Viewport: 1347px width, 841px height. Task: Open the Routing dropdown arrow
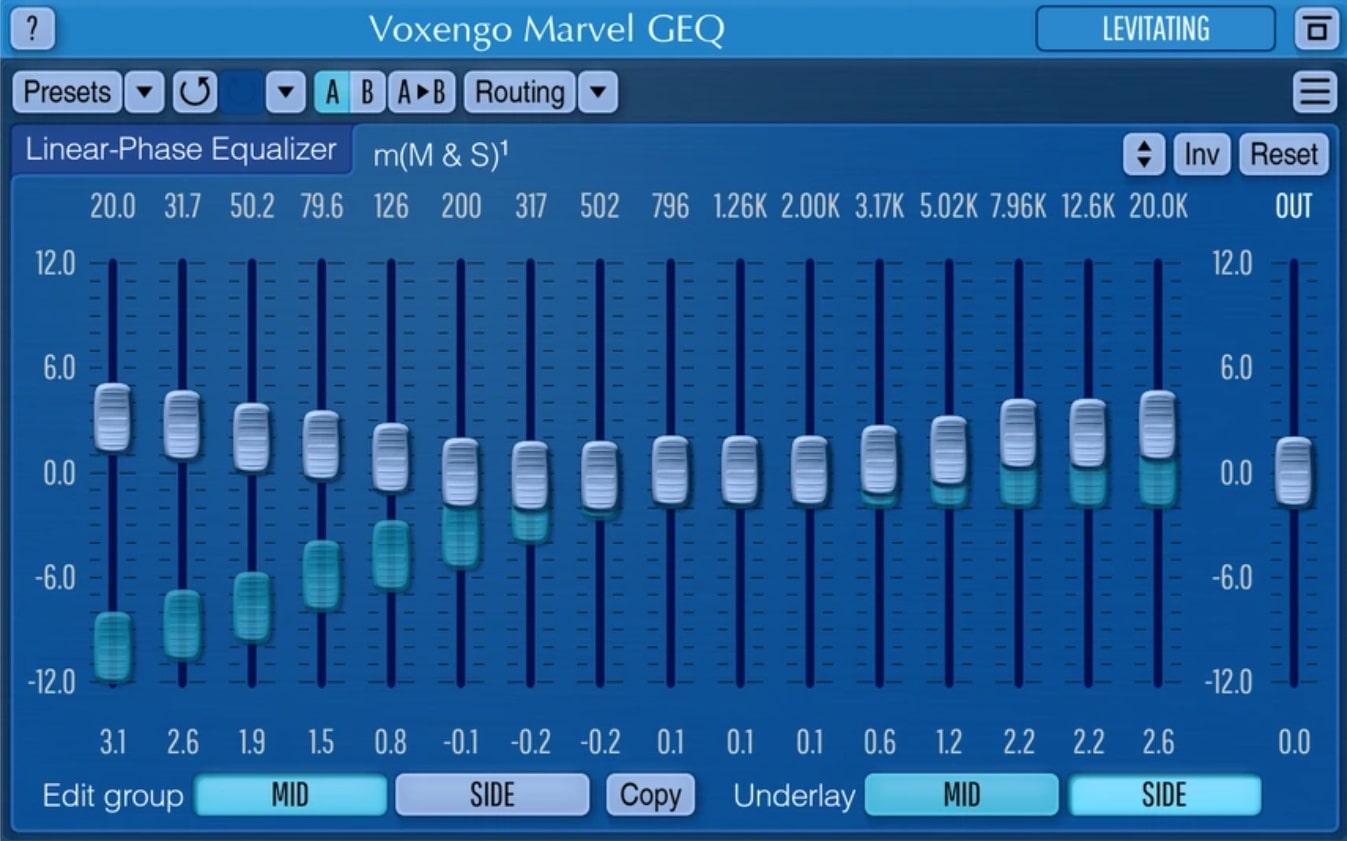click(598, 92)
